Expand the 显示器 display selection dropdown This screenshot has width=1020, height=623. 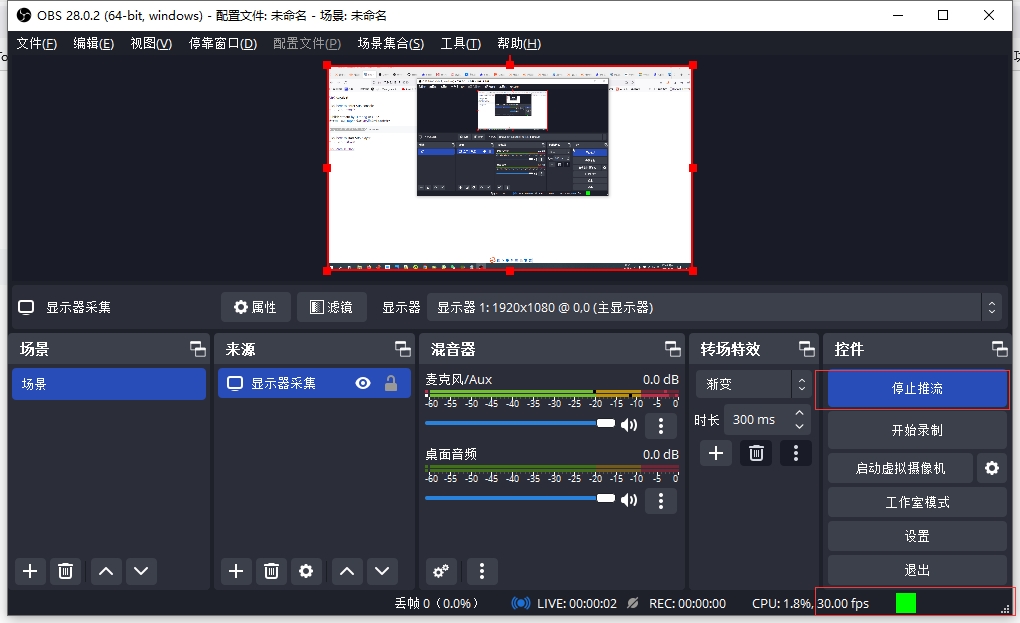[990, 307]
